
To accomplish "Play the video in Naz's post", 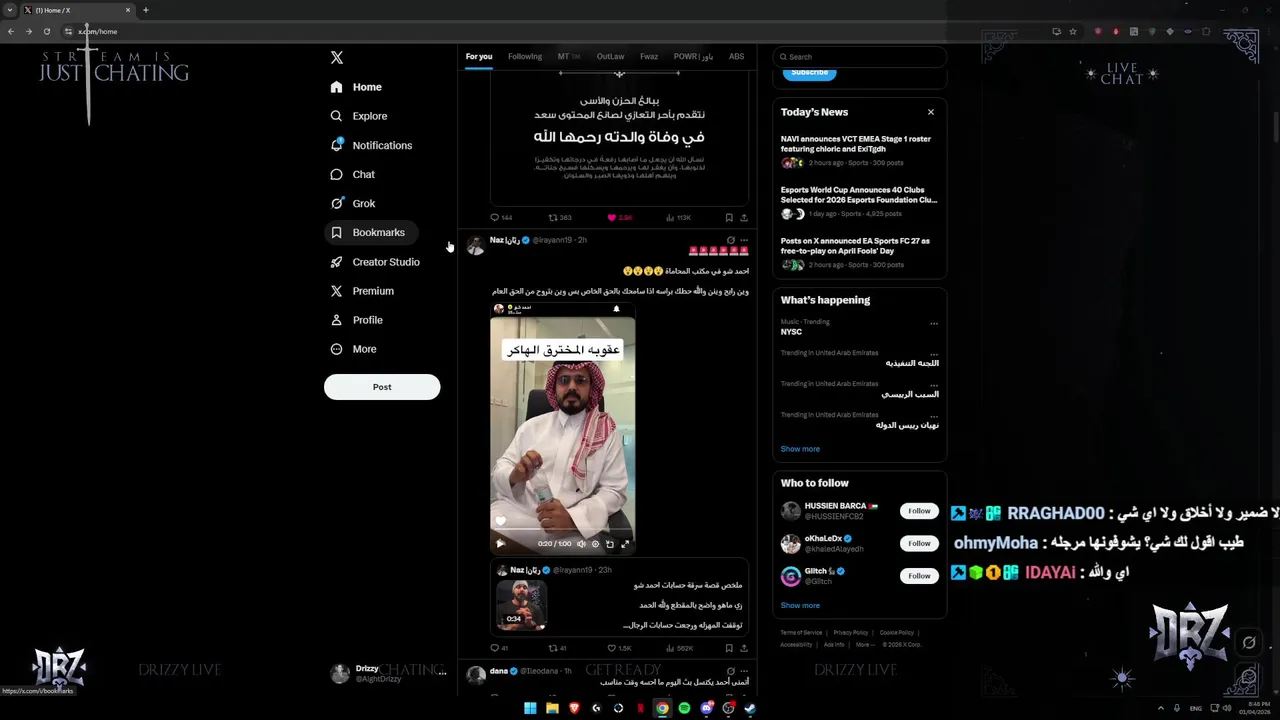I will (x=500, y=544).
